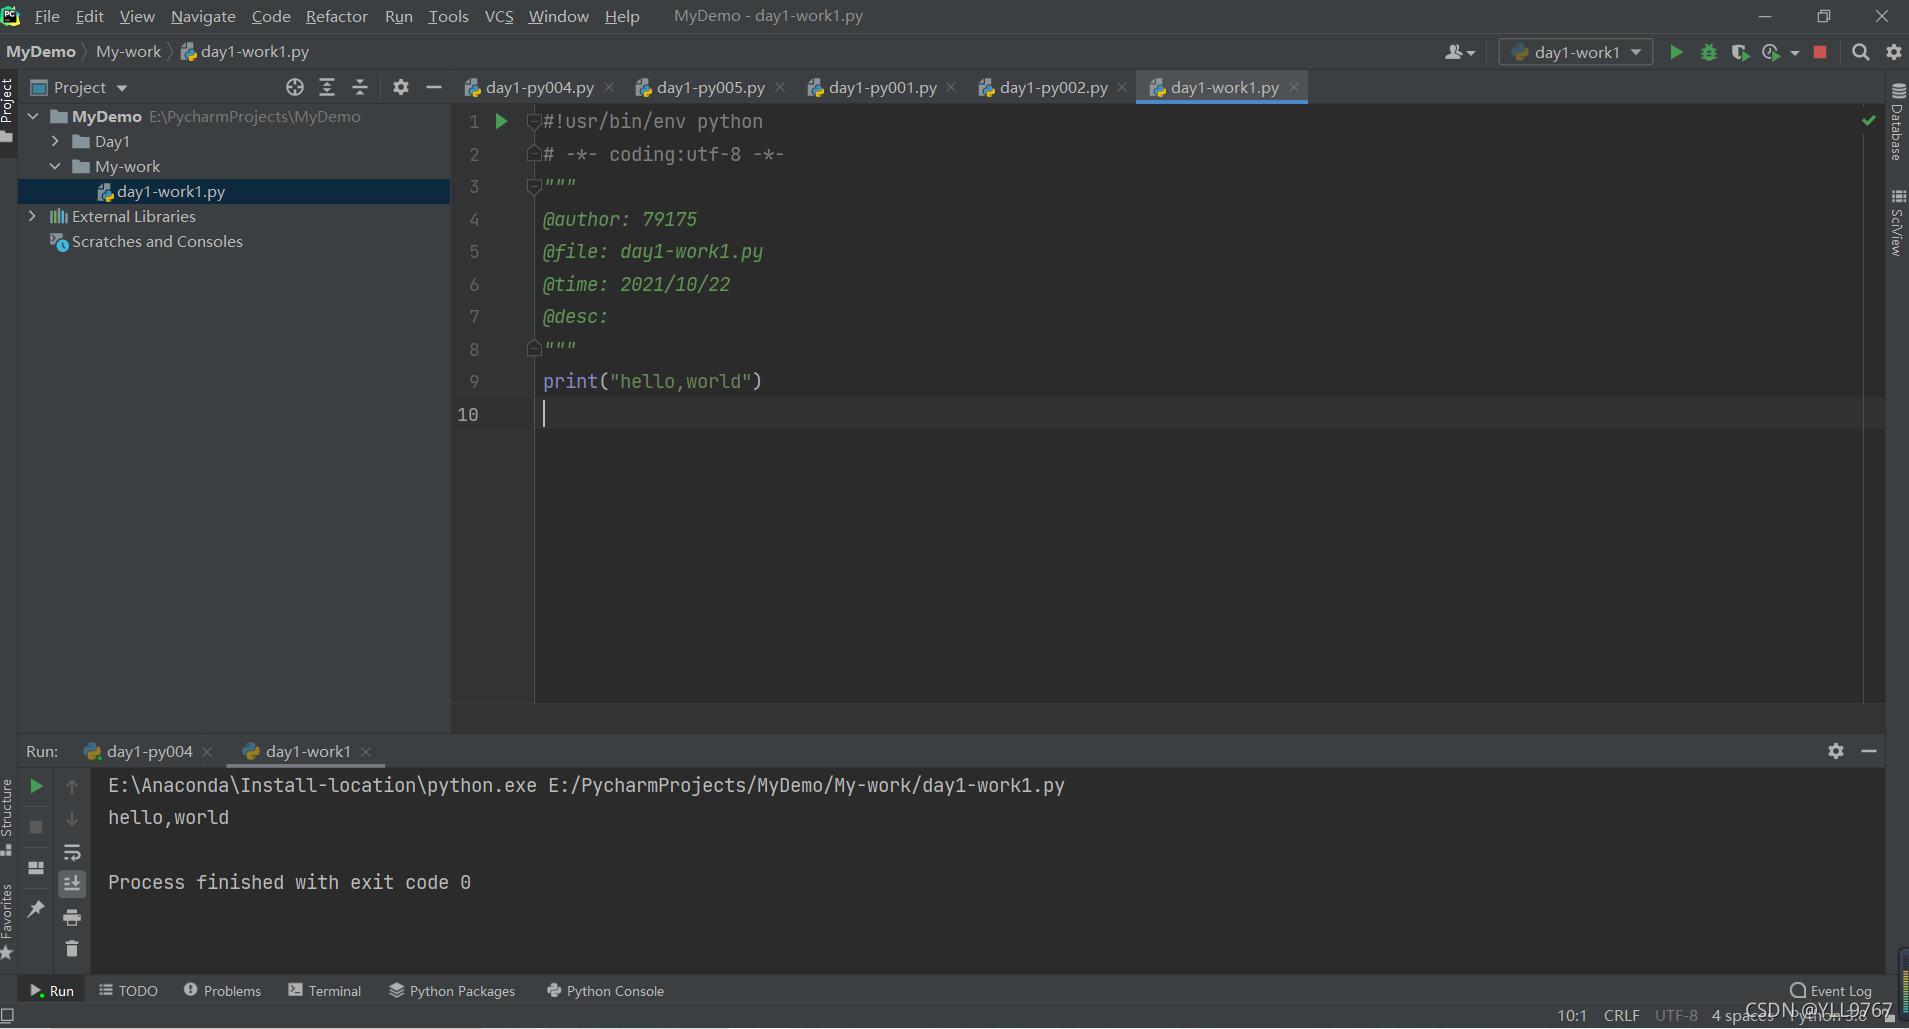Open IDE settings gear at top right
Screen dimensions: 1909x1029
tap(1894, 52)
